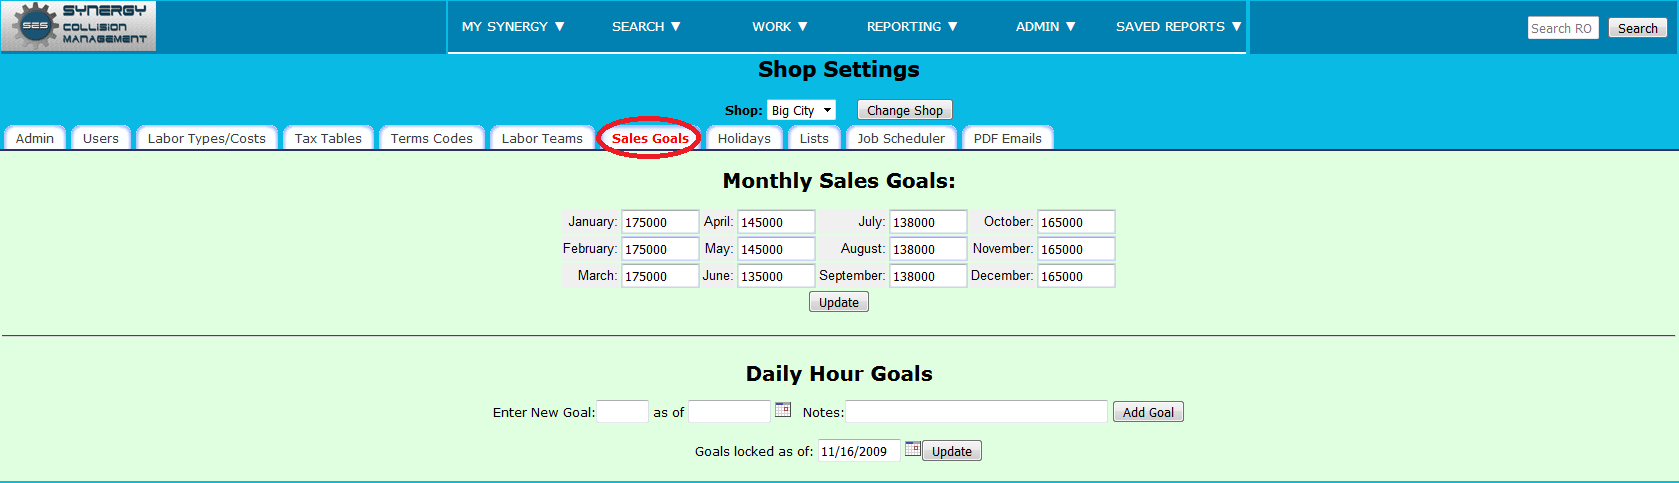The width and height of the screenshot is (1679, 483).
Task: Open the SAVED REPORTS menu
Action: 1178,27
